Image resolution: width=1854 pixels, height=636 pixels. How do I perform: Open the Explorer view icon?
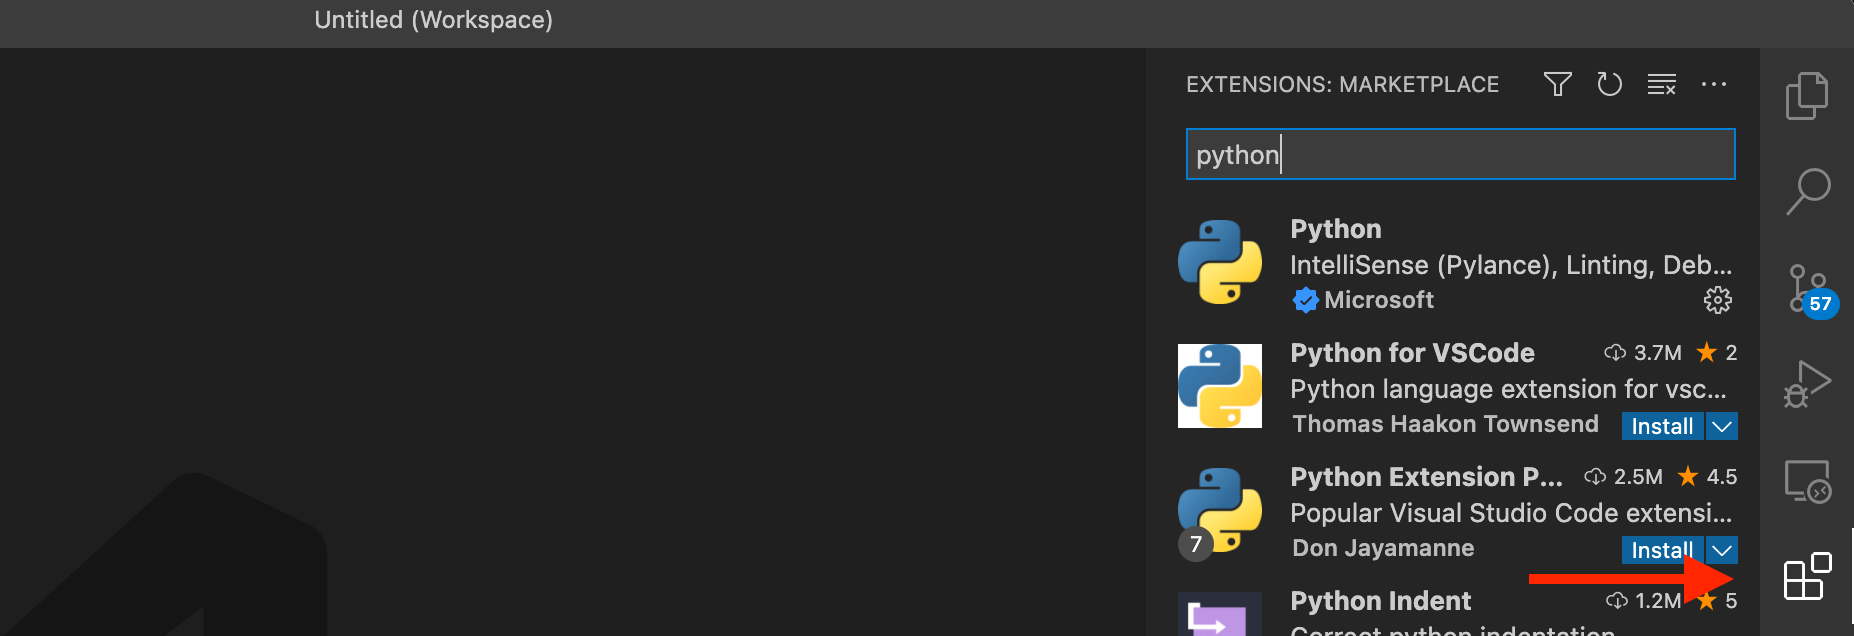pos(1807,96)
